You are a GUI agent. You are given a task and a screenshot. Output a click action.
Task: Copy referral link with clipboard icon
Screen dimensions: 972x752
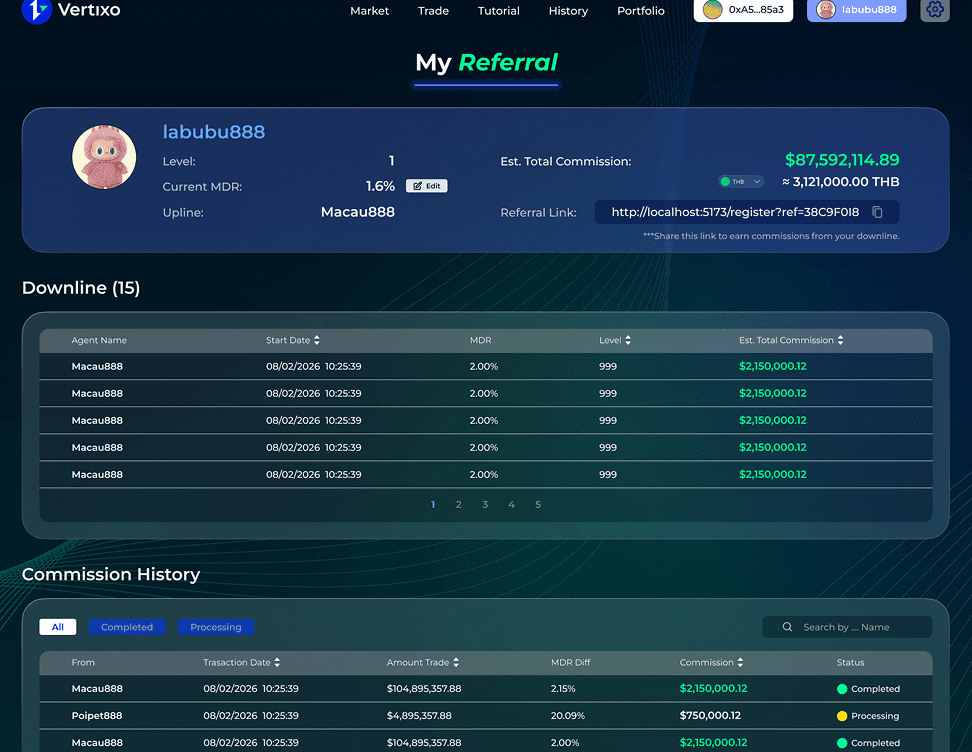point(877,212)
